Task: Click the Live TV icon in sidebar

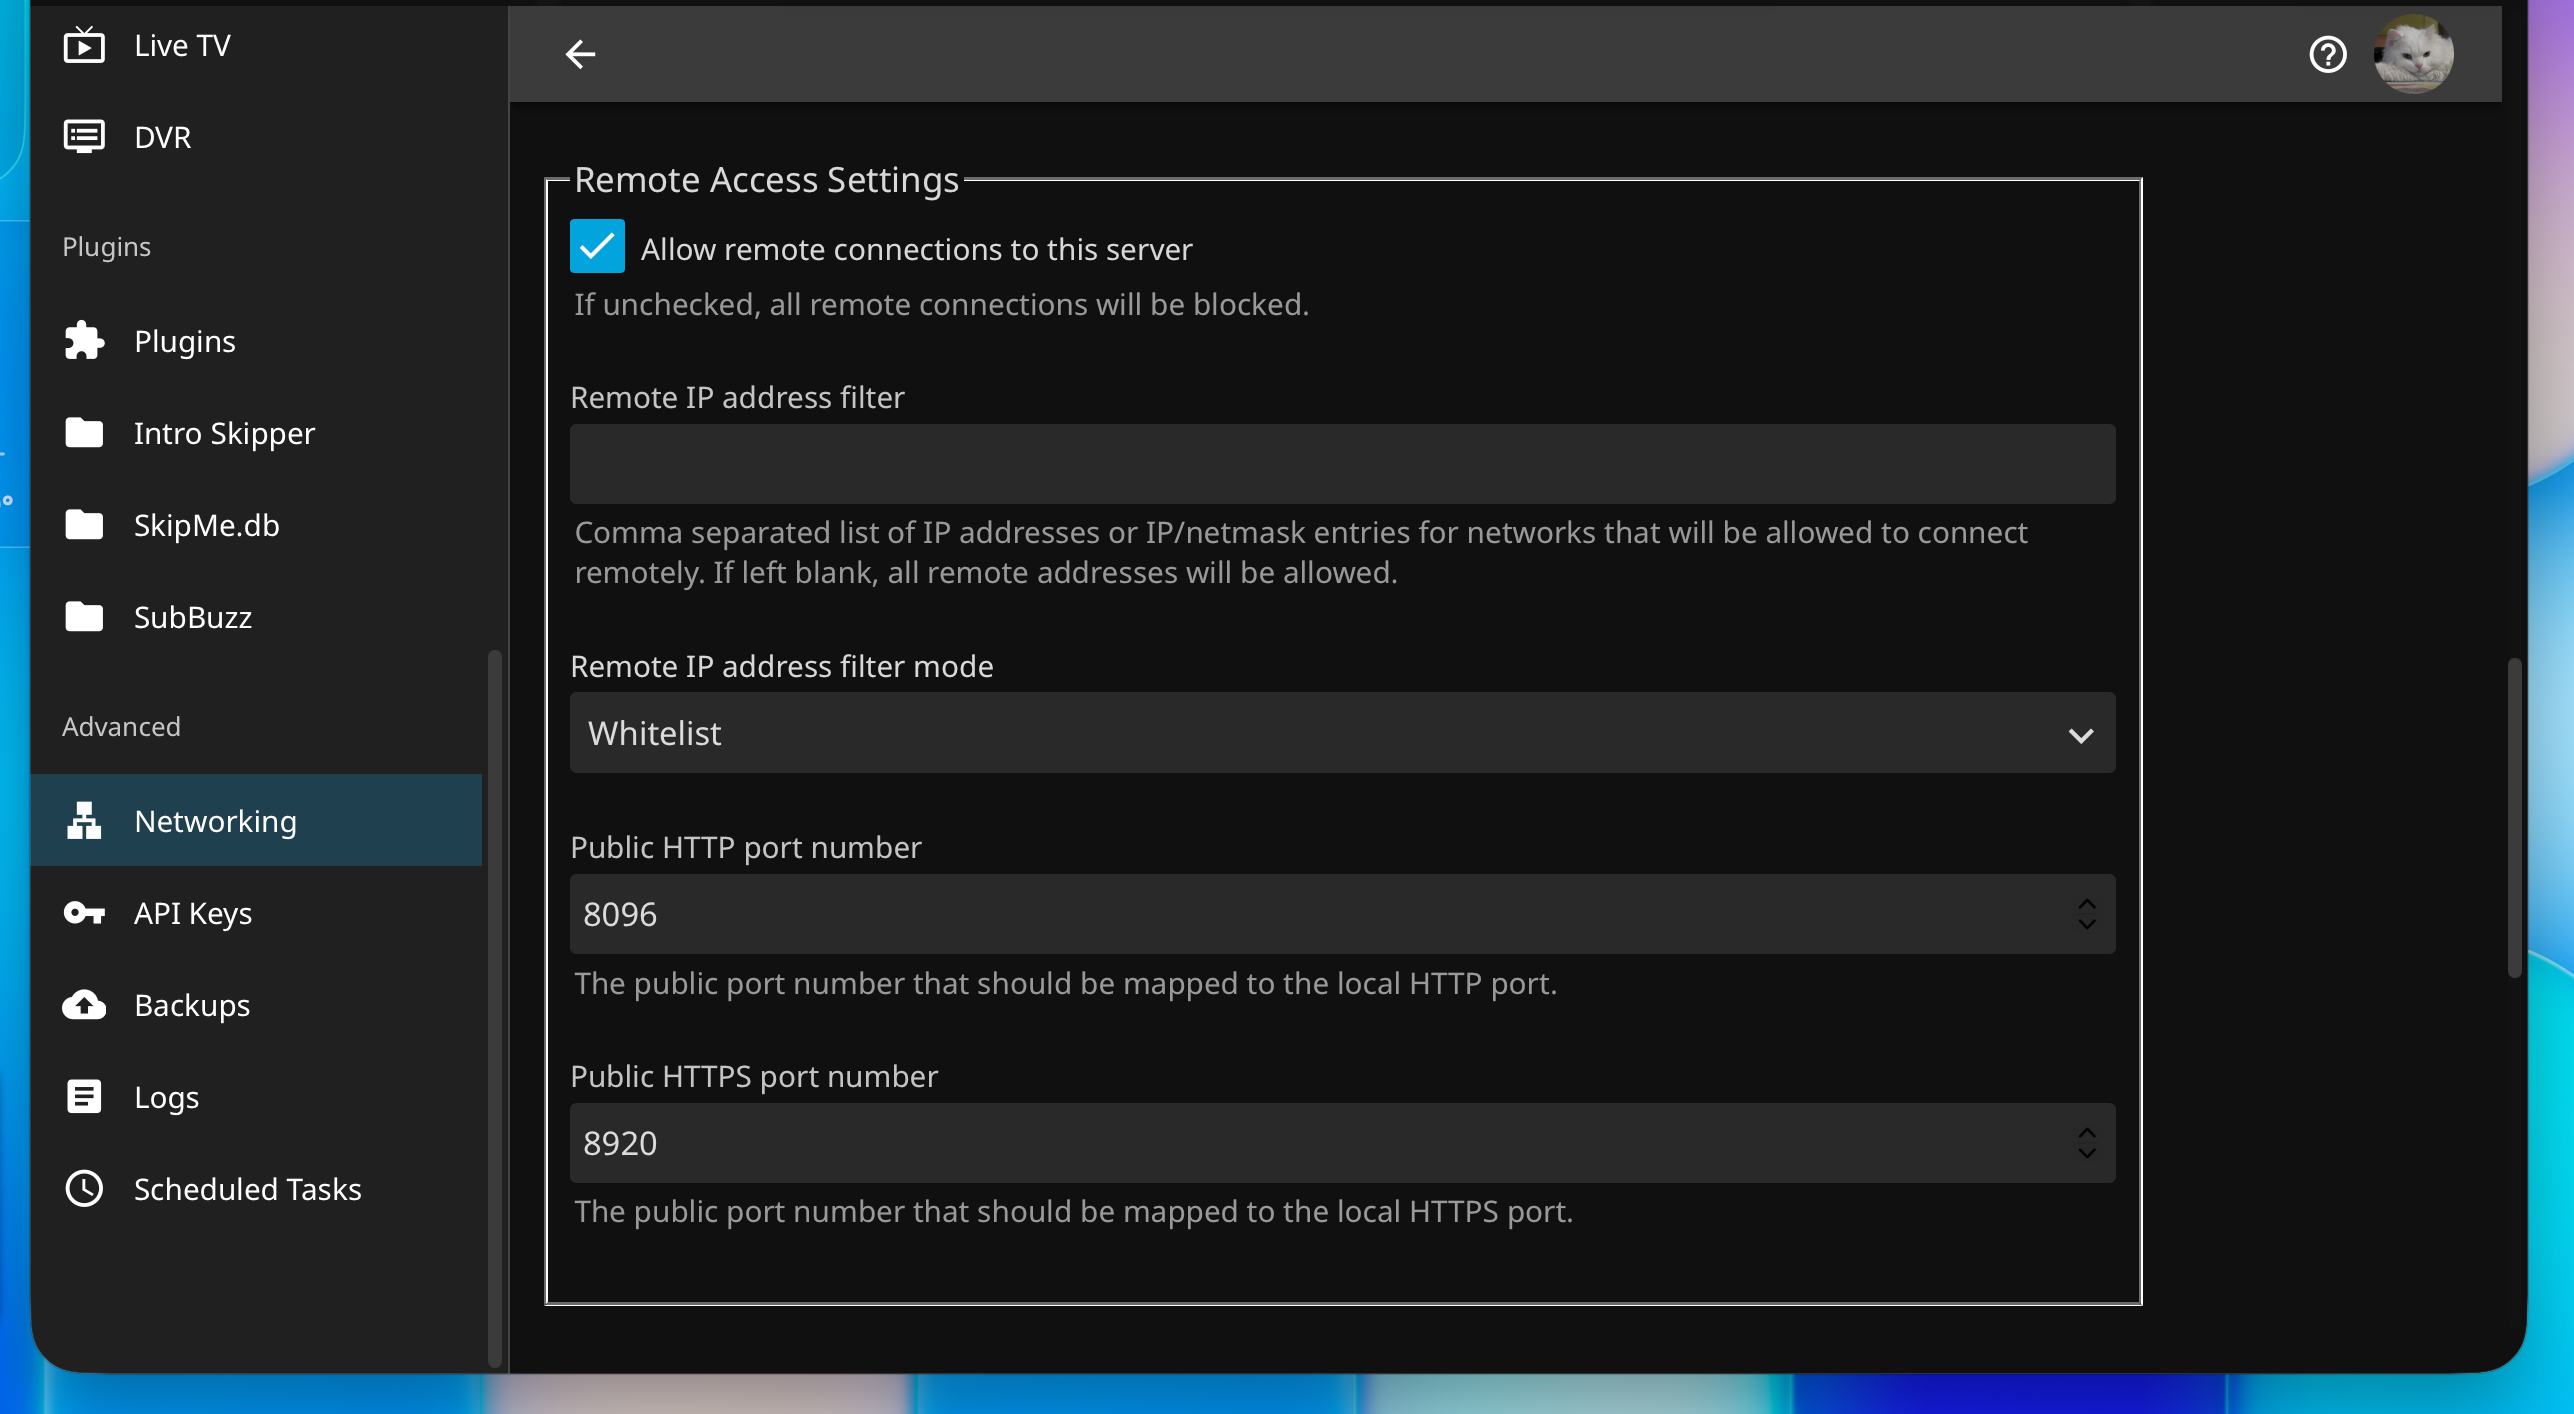Action: click(x=84, y=45)
